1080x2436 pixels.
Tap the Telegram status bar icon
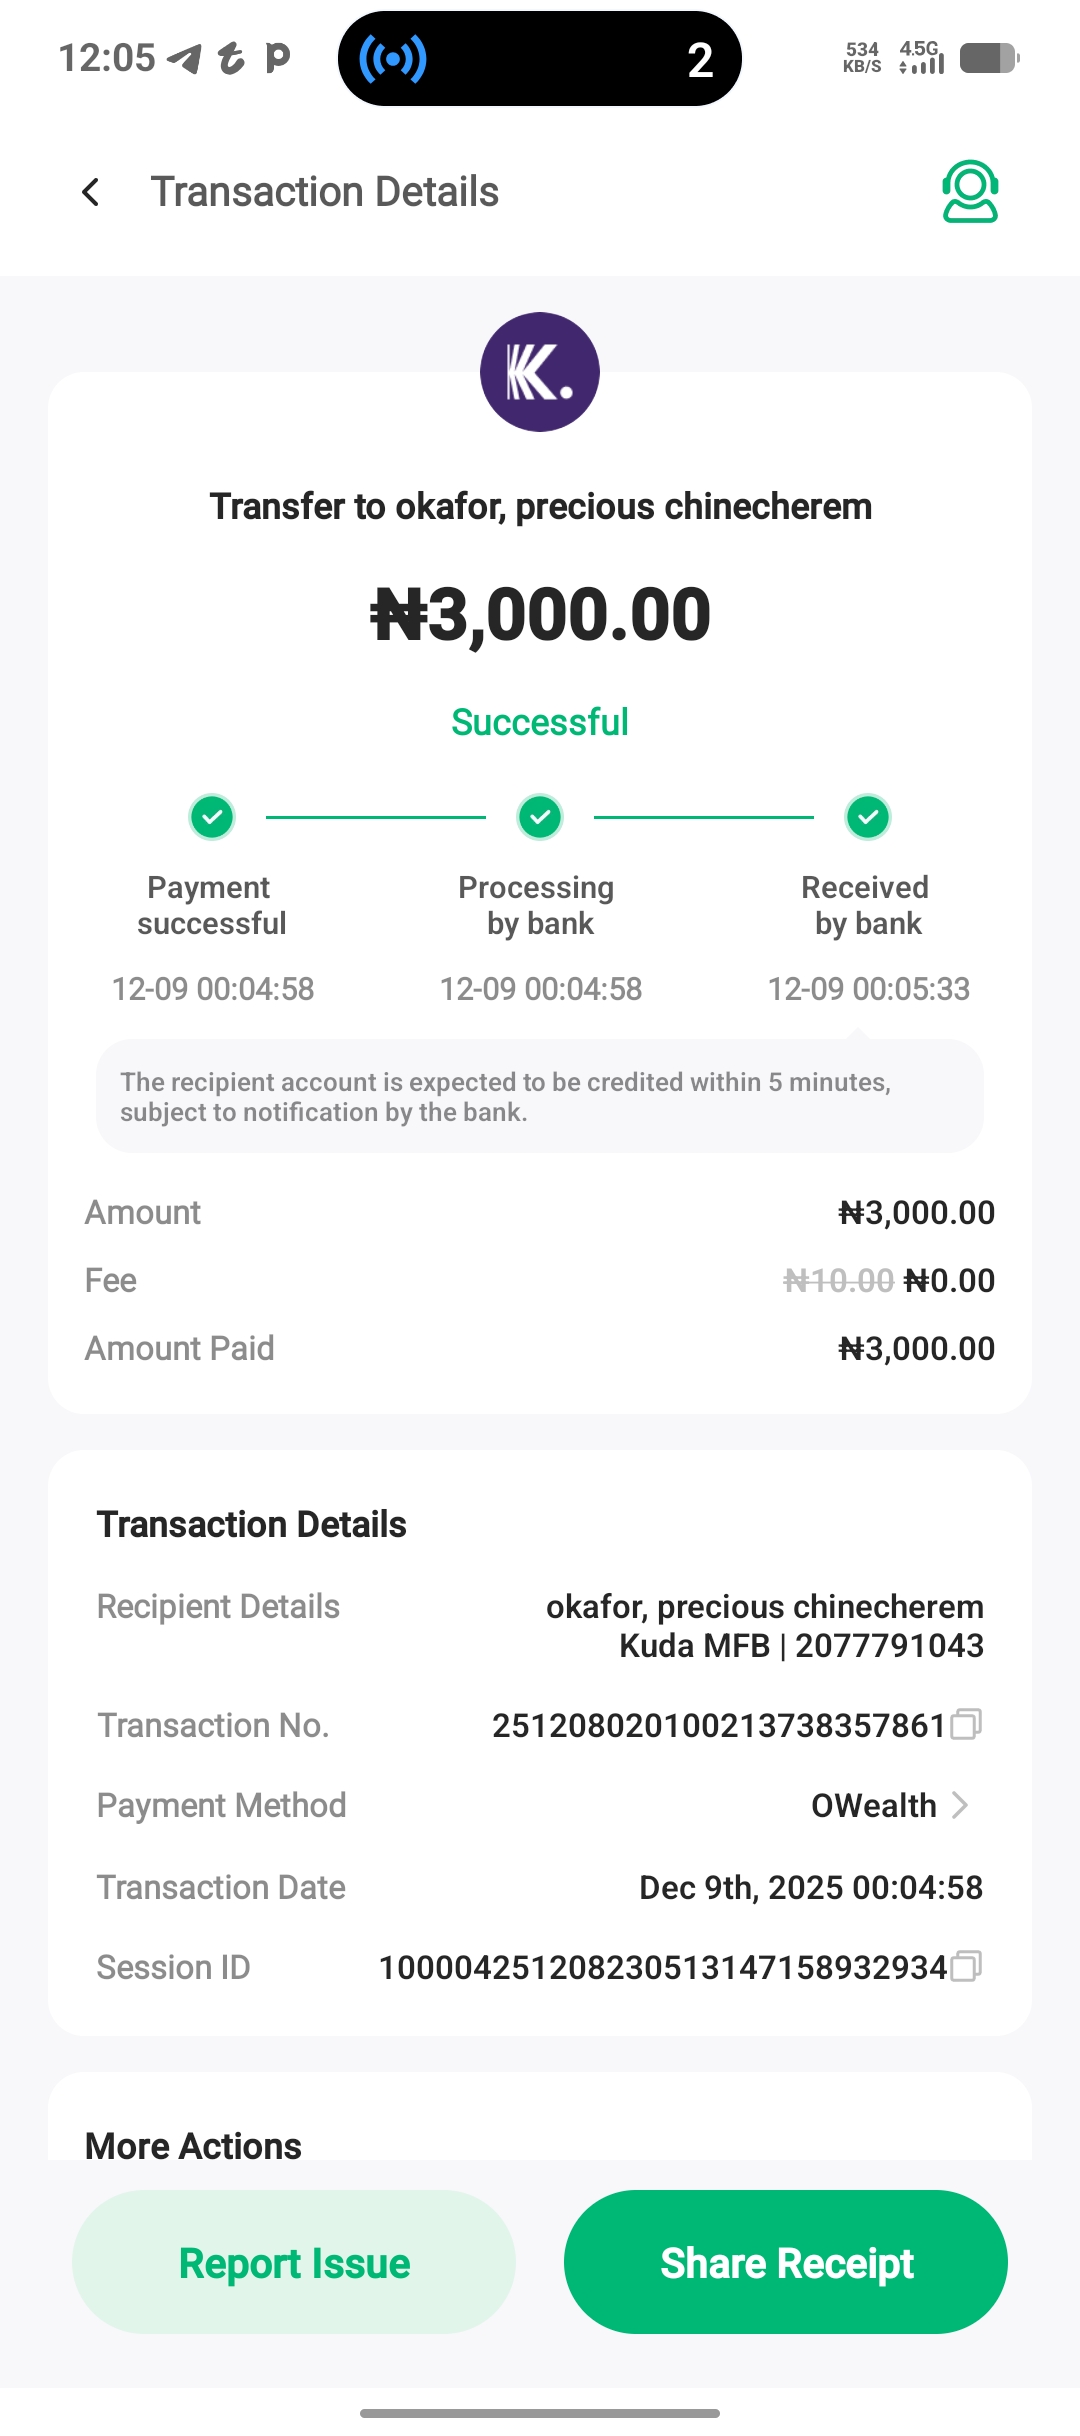click(184, 59)
